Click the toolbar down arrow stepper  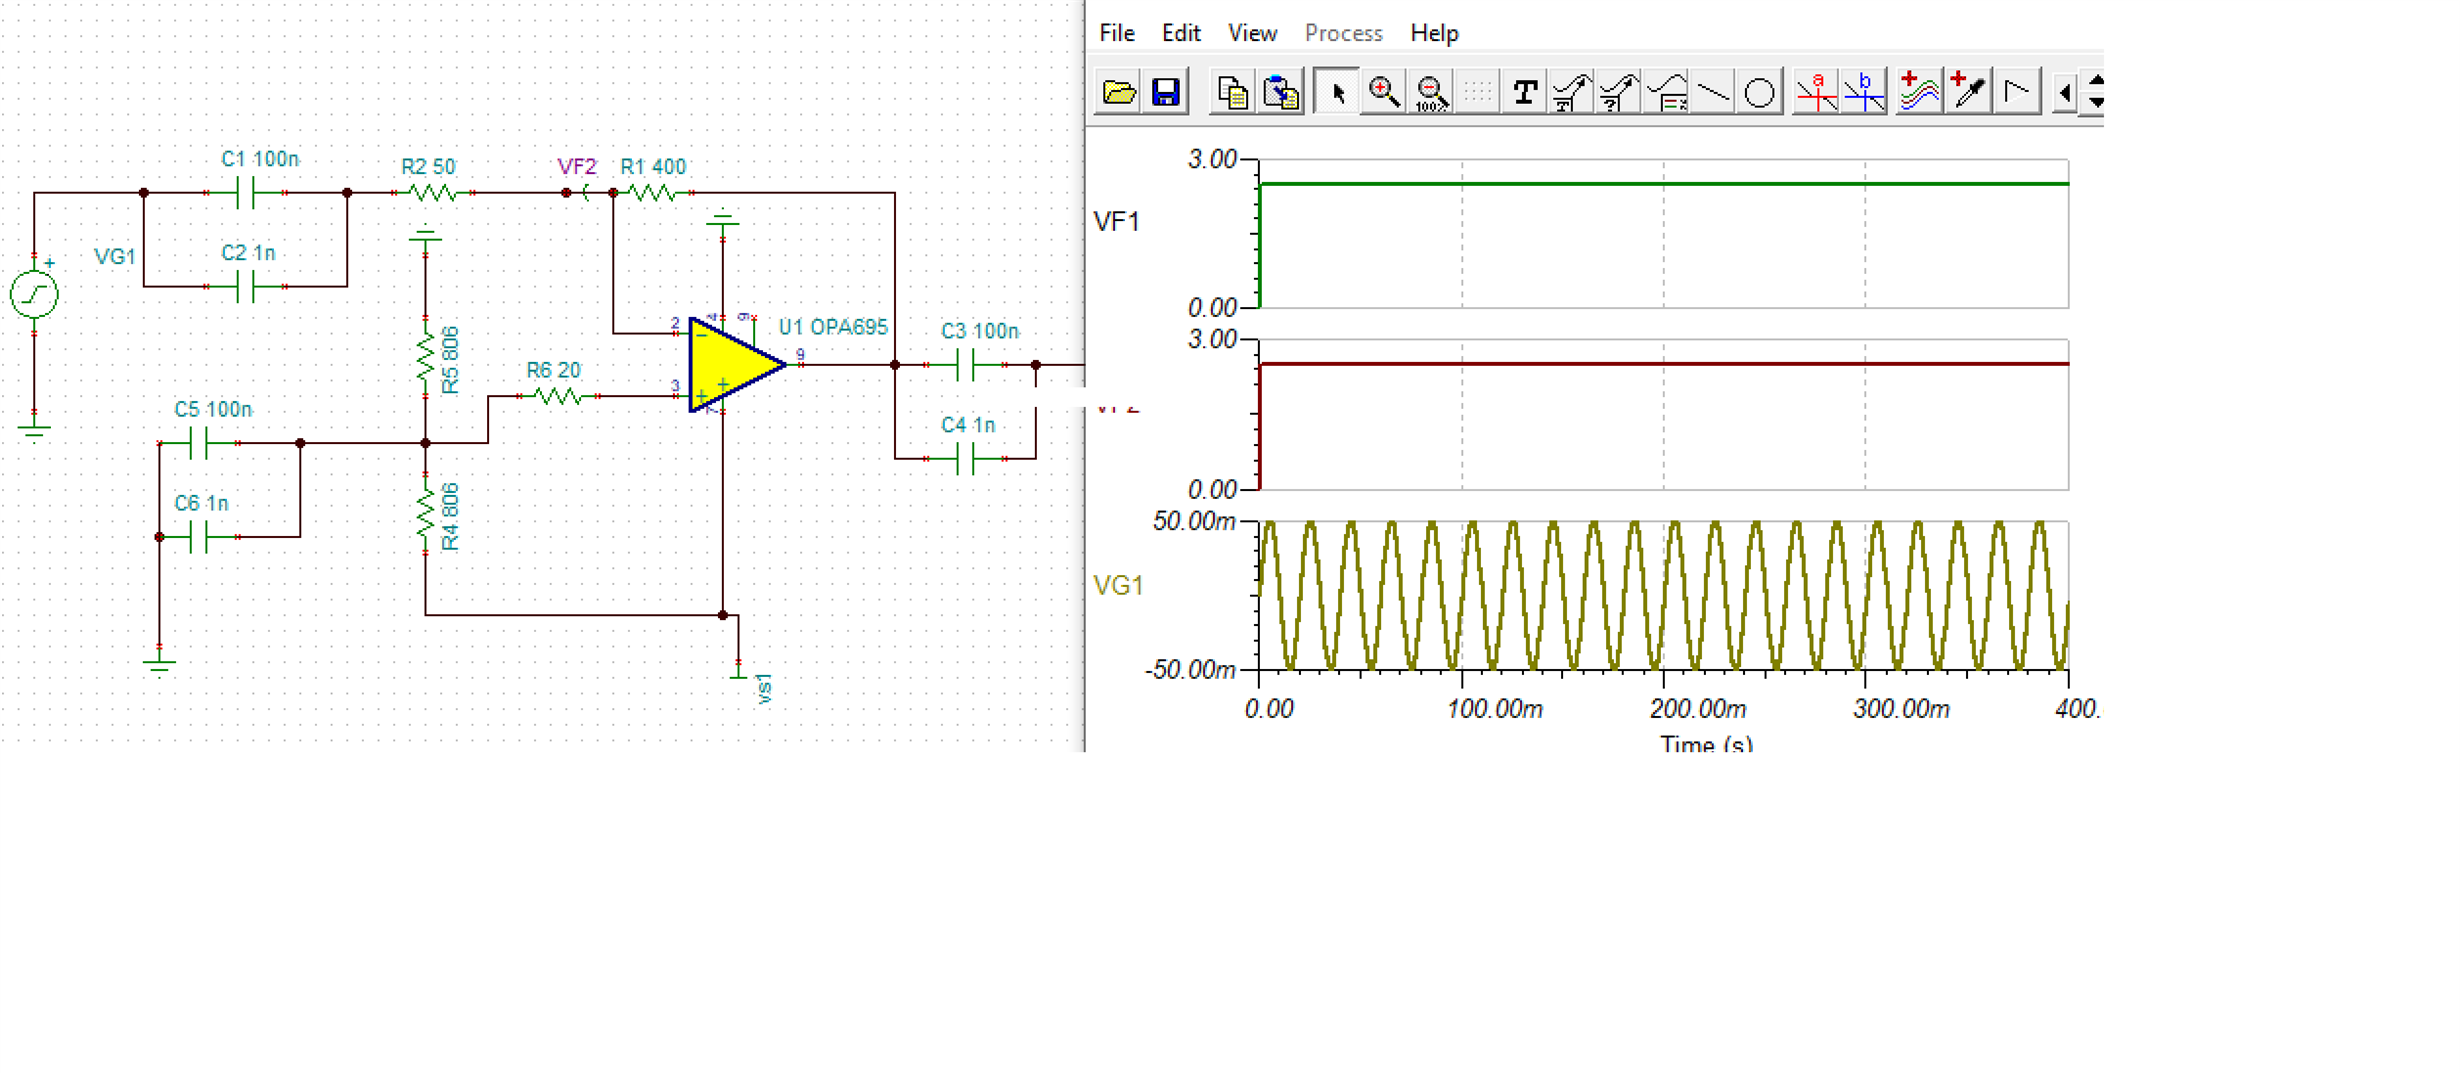point(2096,104)
